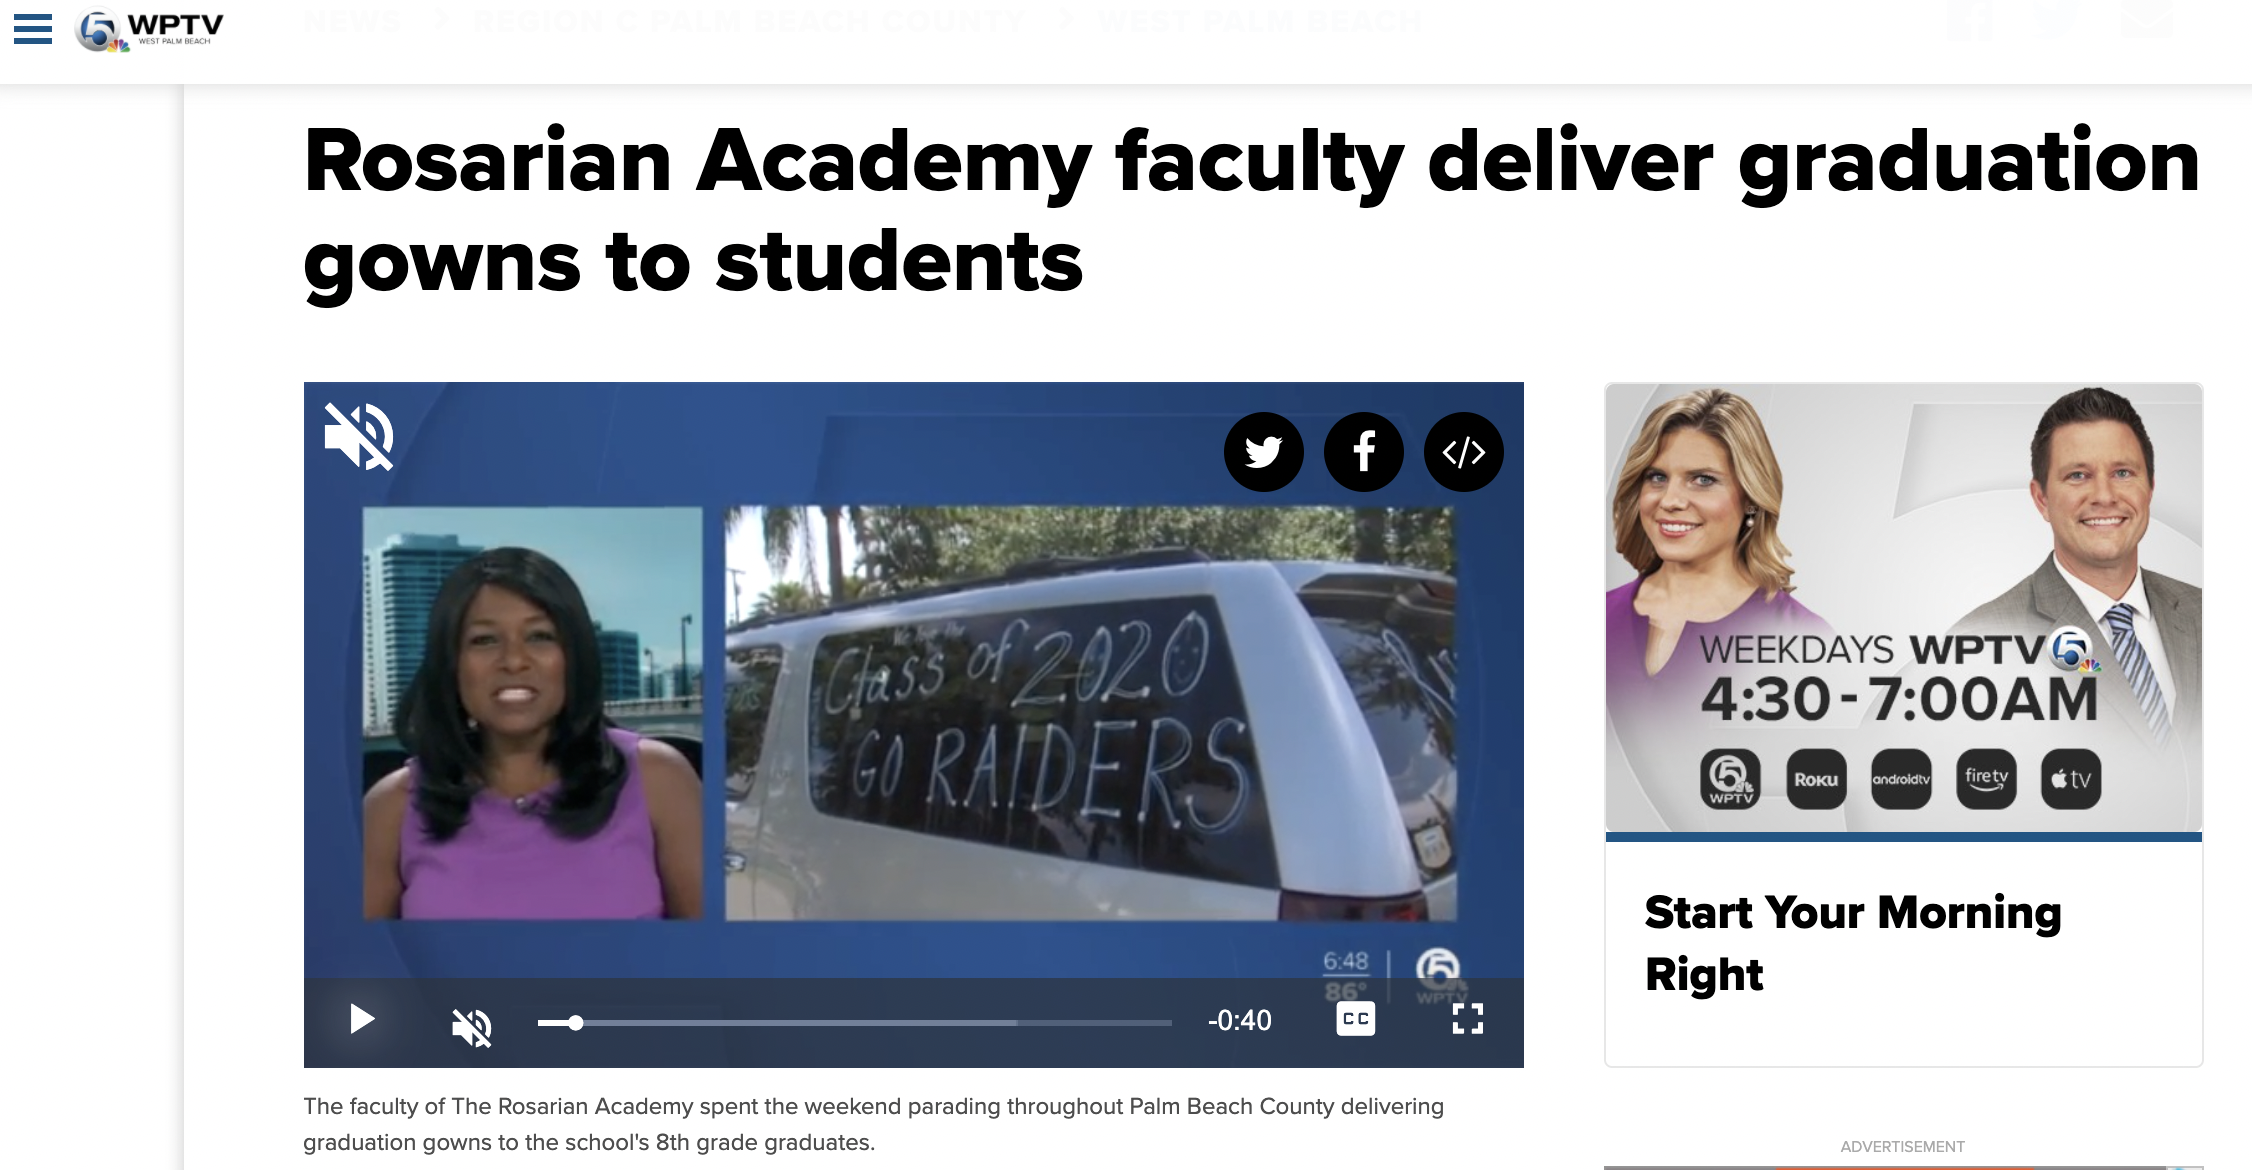
Task: Toggle mute in video control bar
Action: (471, 1026)
